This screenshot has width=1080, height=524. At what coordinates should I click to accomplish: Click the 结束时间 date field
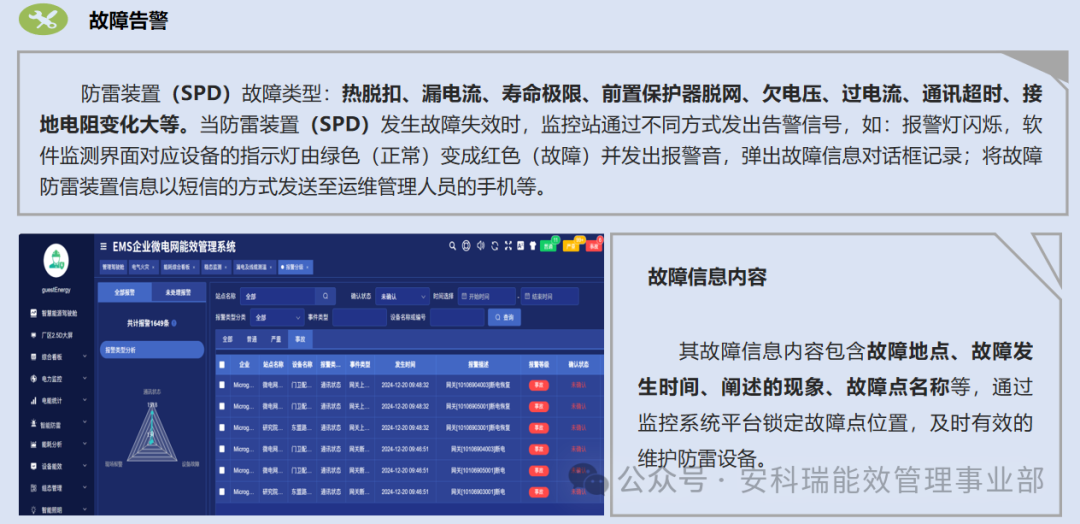pos(550,296)
